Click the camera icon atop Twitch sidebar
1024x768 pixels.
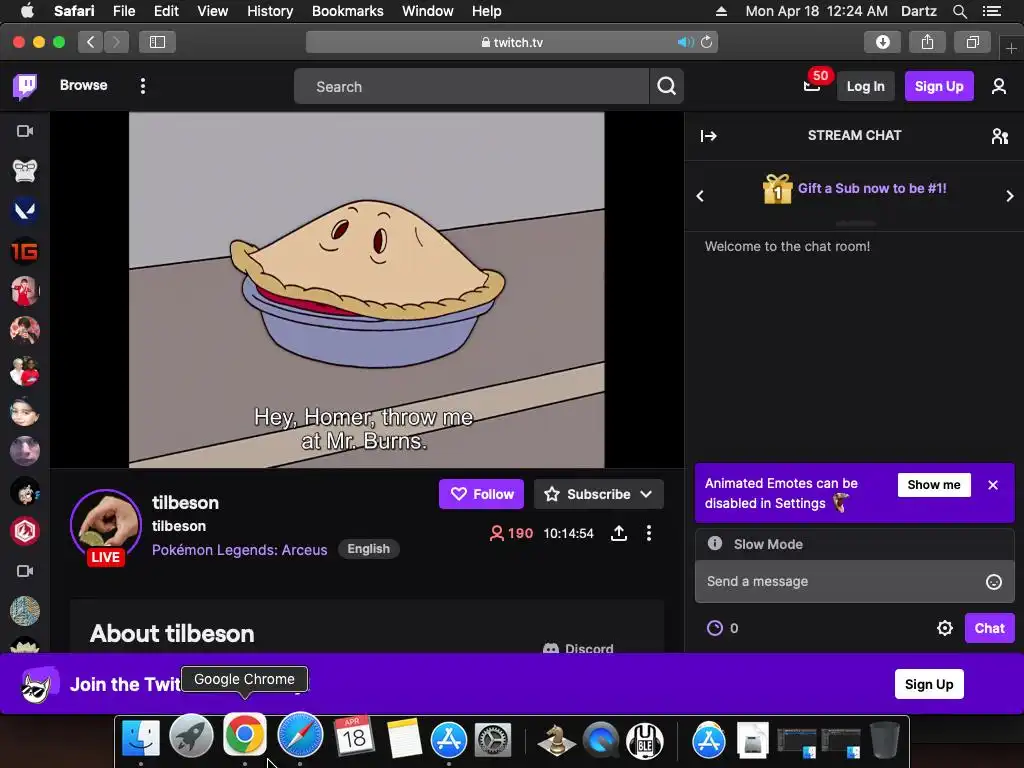(25, 131)
